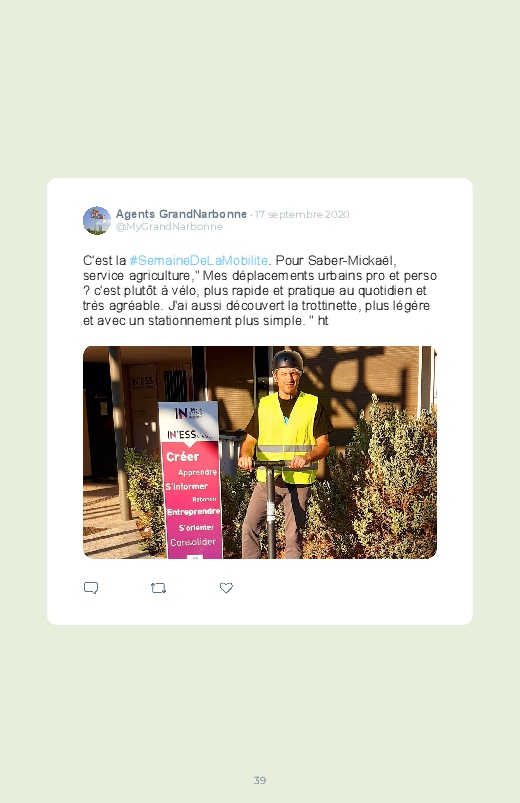Click the yellow safety vest in the photo

286,438
